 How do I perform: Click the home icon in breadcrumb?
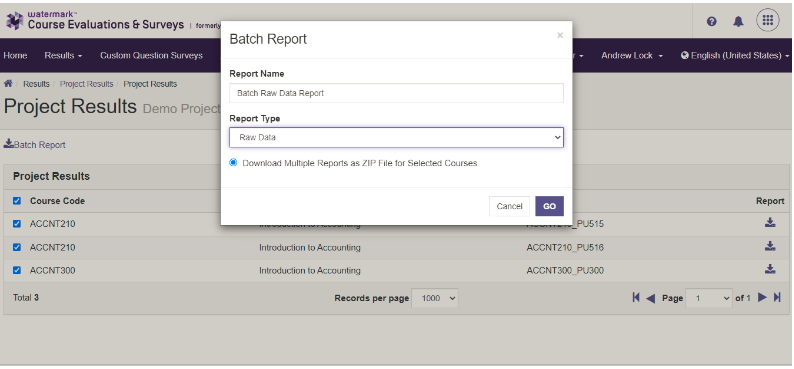[8, 84]
